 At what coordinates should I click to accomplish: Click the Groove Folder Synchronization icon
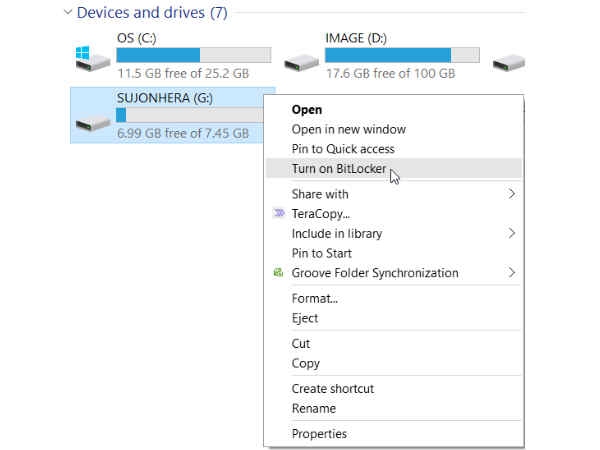coord(278,272)
